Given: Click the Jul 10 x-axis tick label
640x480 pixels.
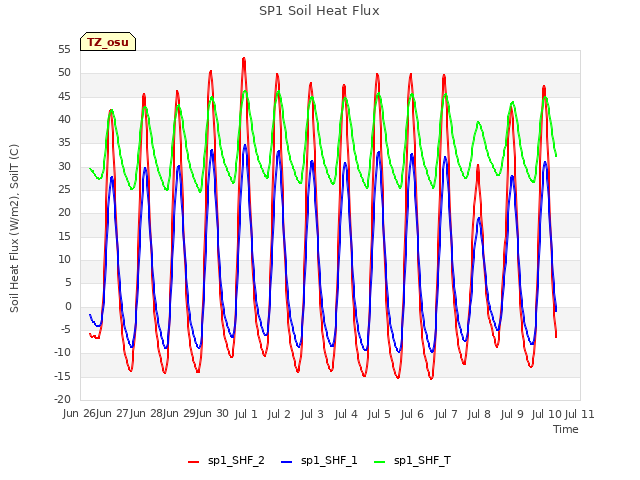Looking at the screenshot, I should [547, 414].
